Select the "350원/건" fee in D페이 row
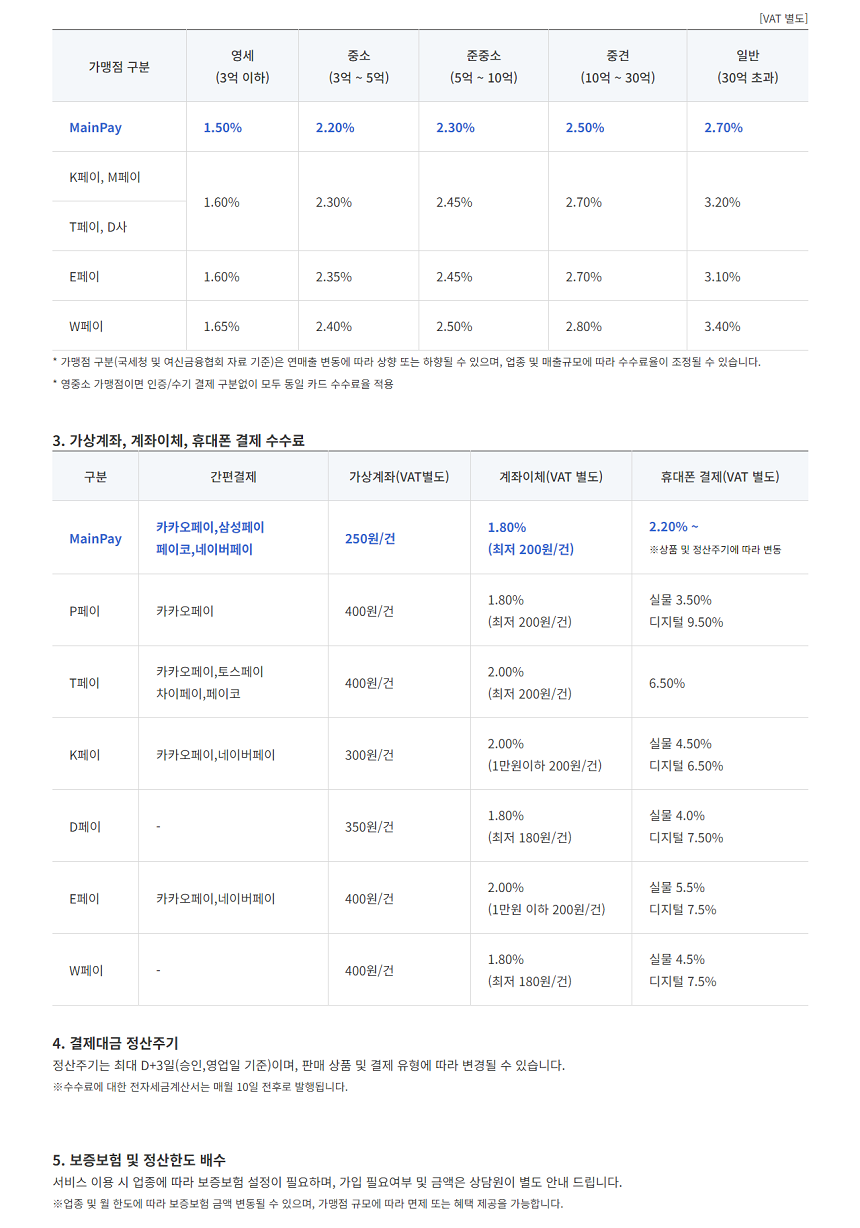 369,827
